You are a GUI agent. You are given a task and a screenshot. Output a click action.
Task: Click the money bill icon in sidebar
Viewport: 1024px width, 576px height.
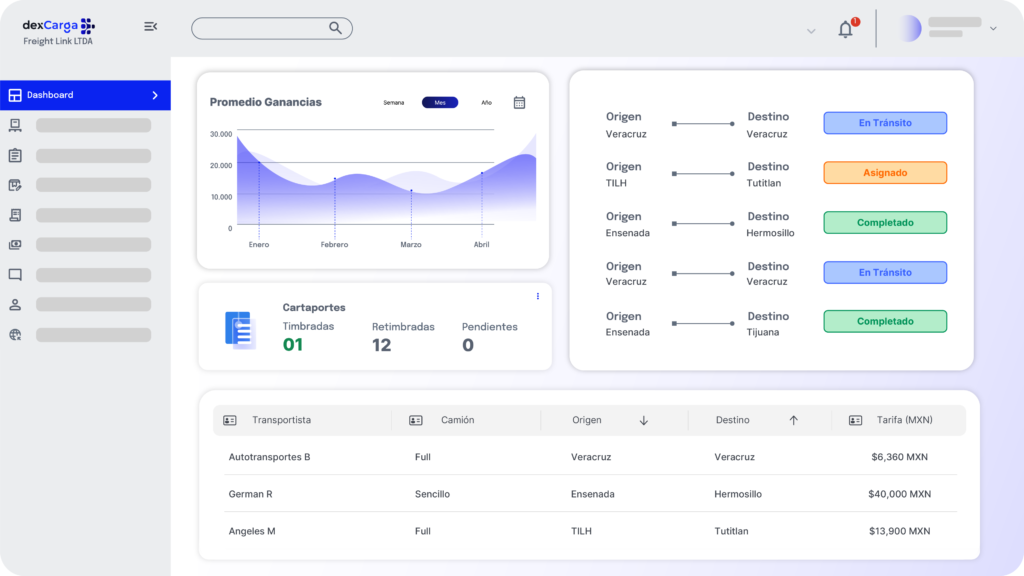[15, 245]
